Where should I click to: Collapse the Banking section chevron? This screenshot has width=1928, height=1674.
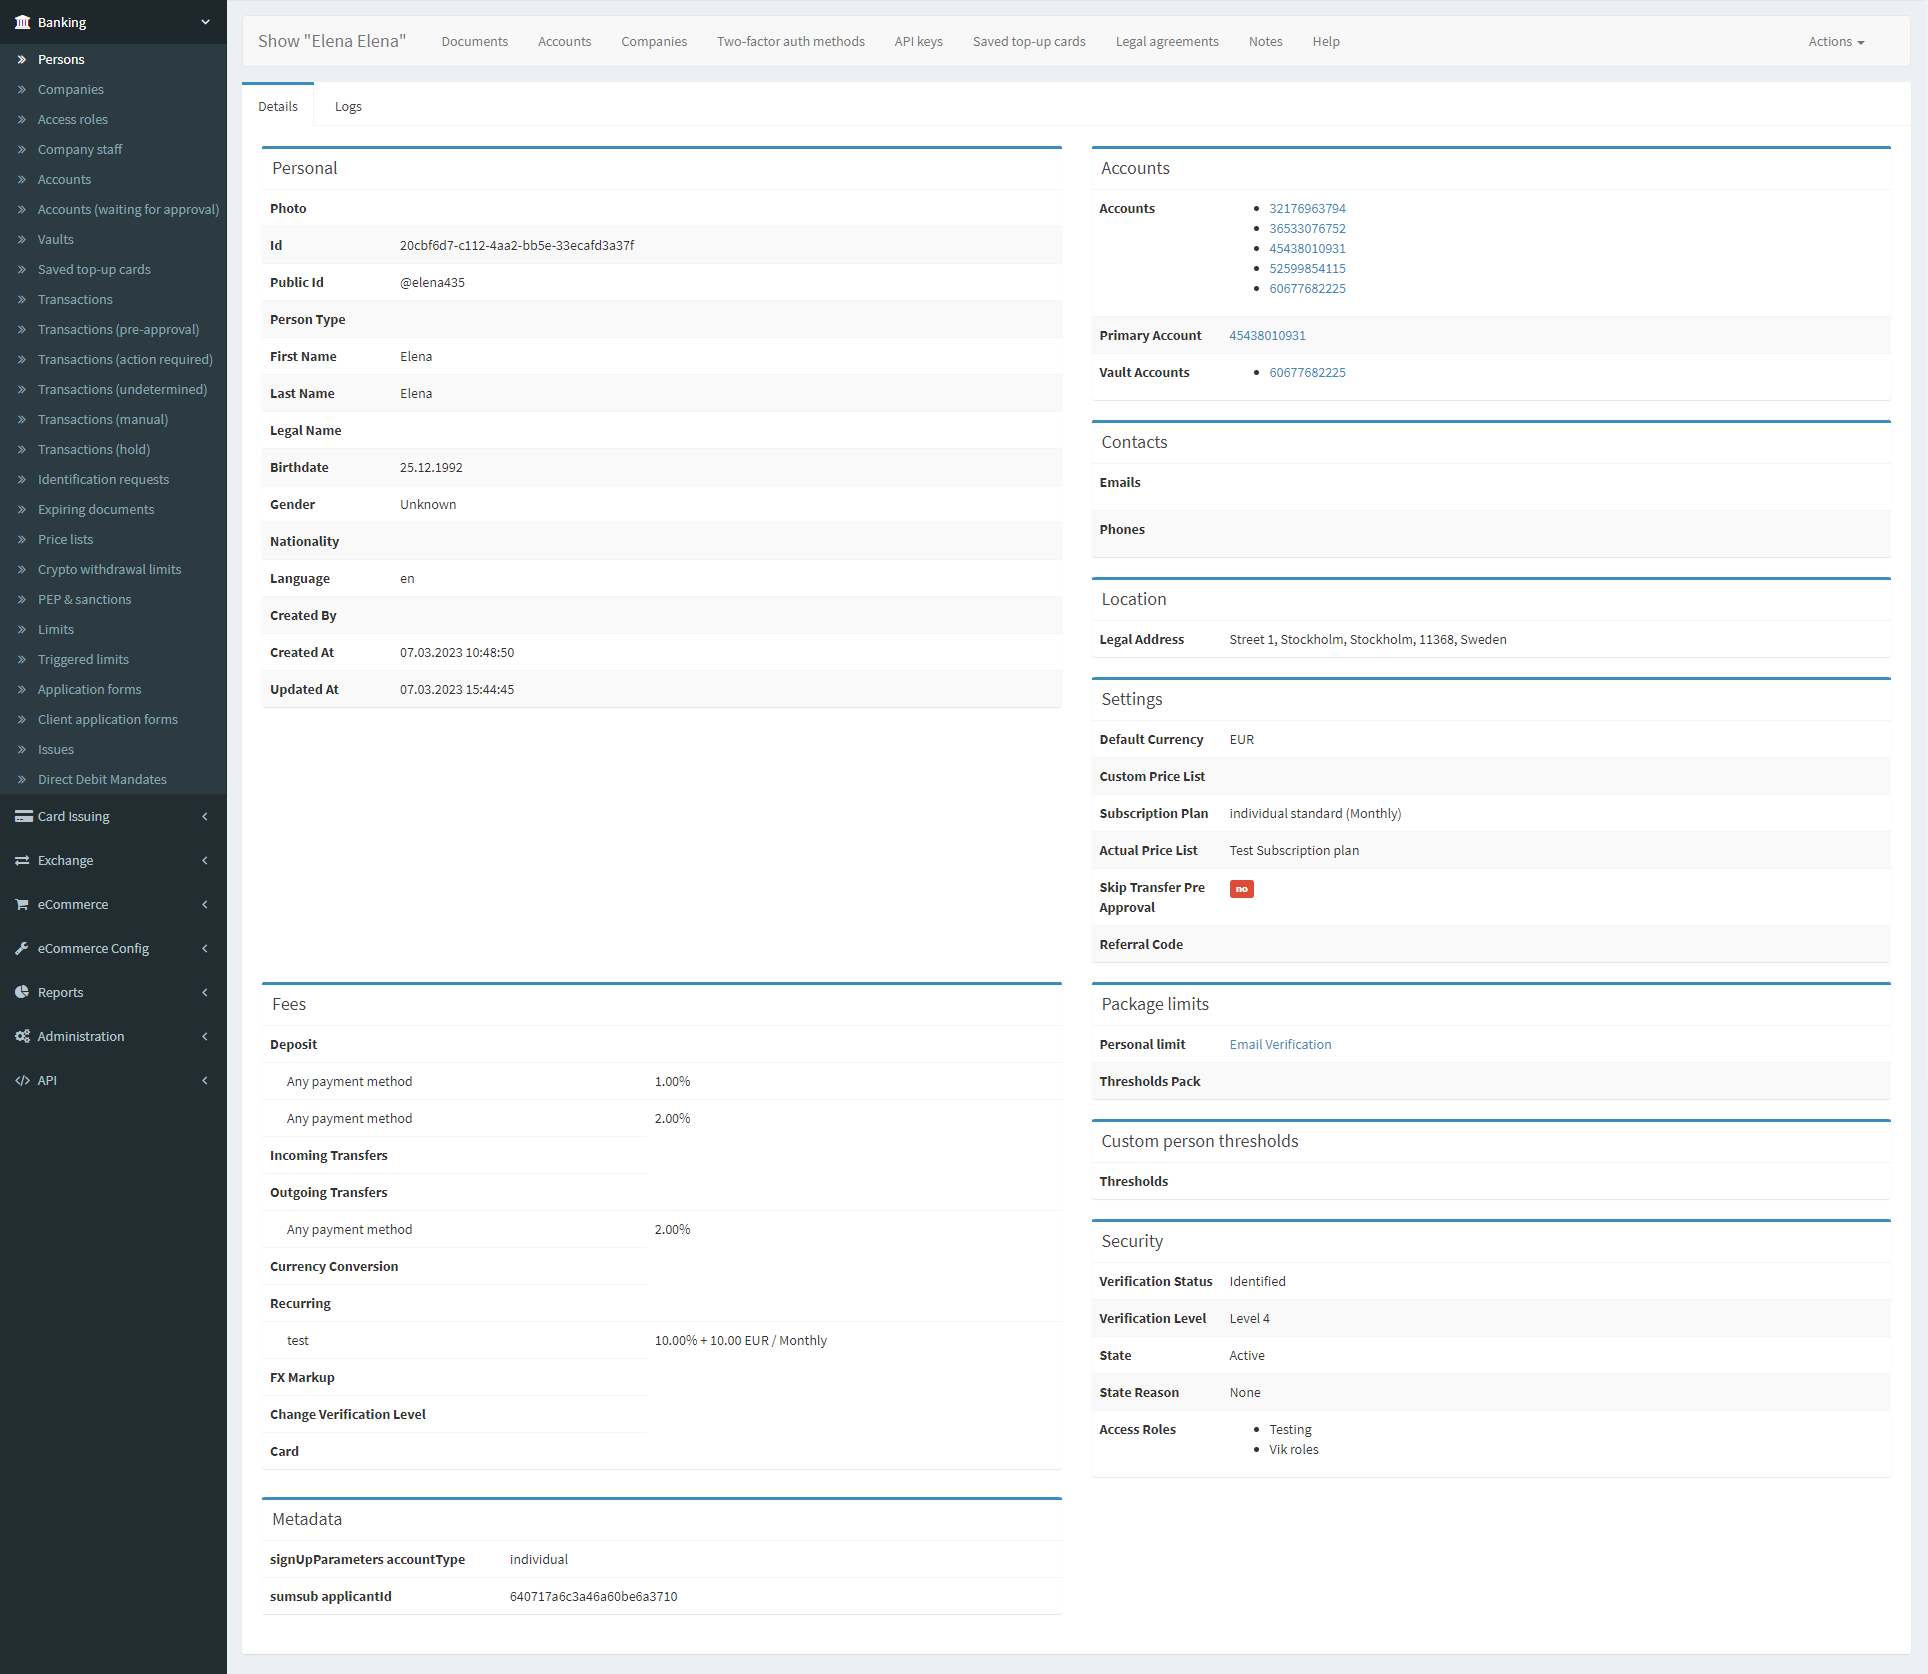(x=205, y=22)
